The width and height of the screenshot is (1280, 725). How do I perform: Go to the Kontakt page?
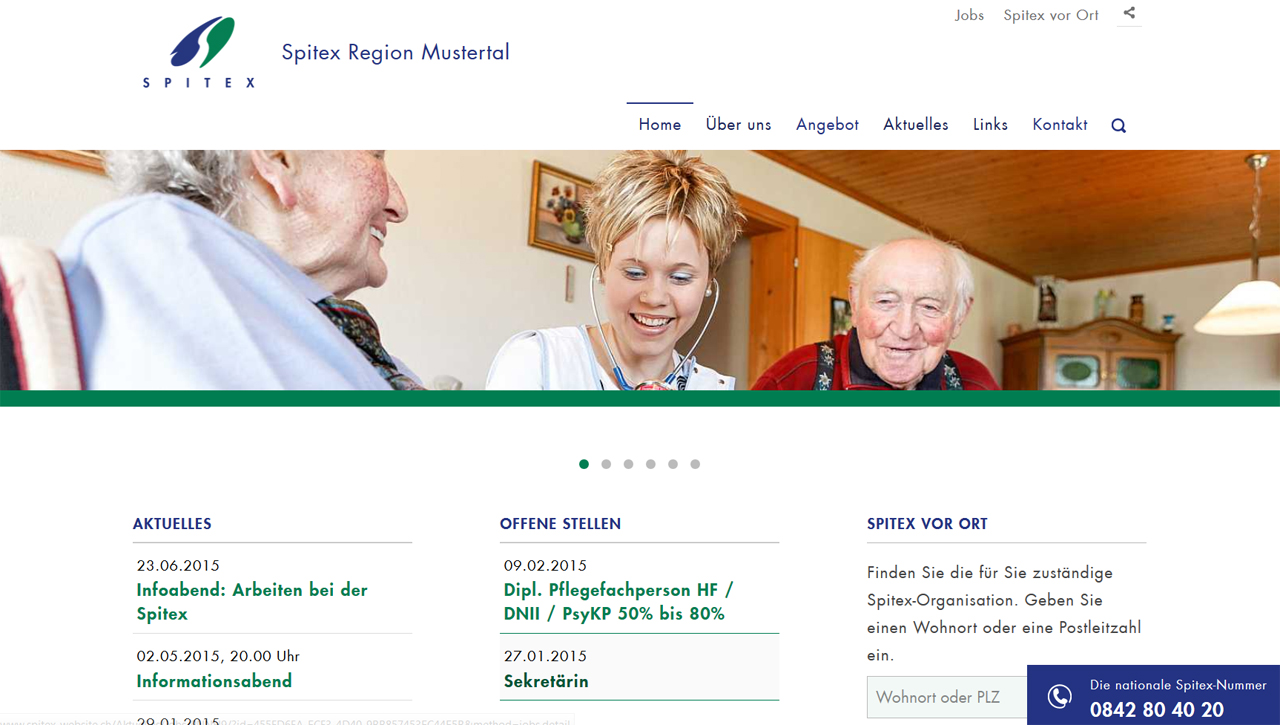(1060, 125)
